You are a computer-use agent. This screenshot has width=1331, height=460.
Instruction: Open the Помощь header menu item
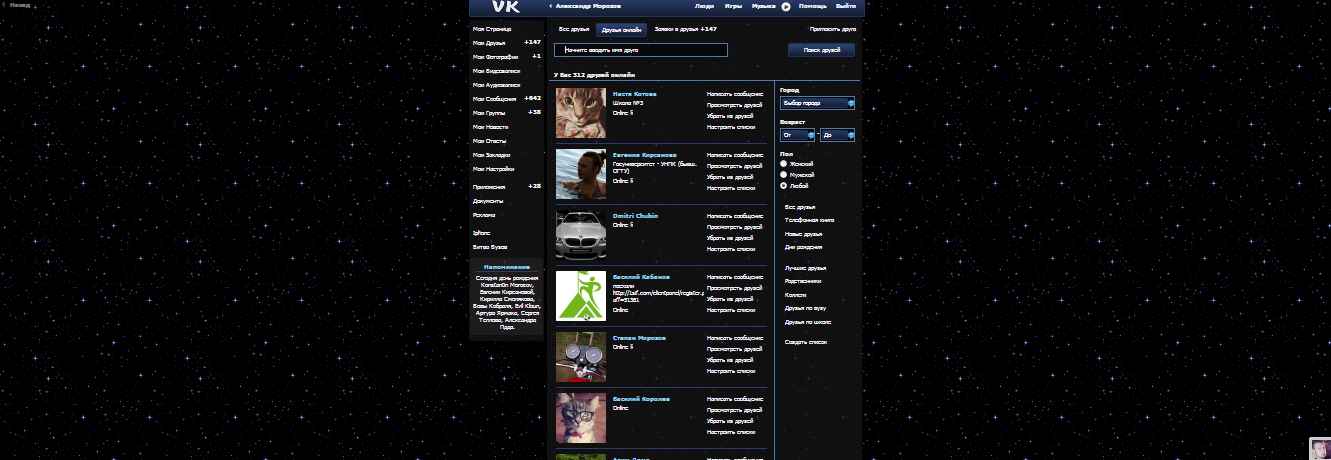(813, 6)
